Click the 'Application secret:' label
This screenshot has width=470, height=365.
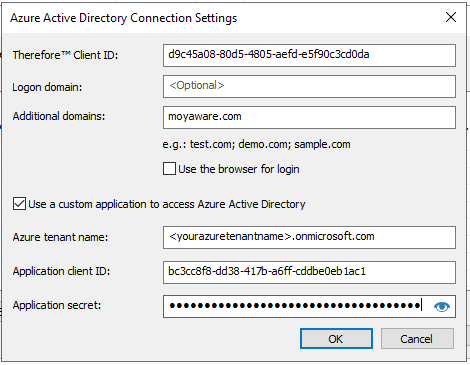pos(57,305)
